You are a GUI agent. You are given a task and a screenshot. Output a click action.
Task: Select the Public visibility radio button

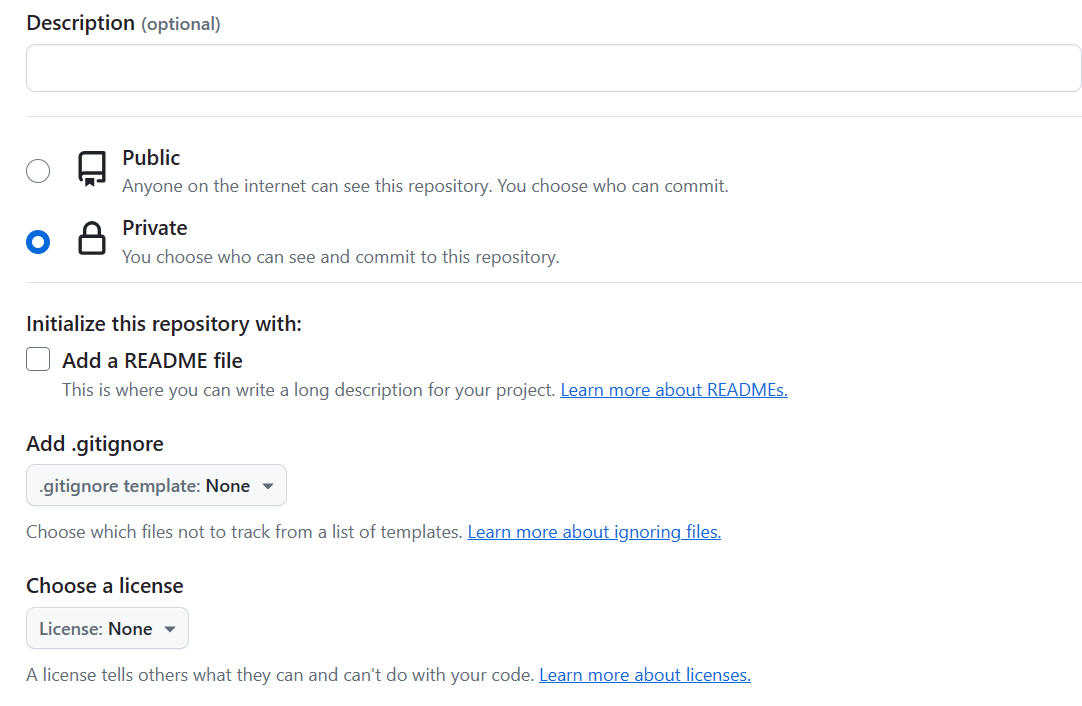click(38, 171)
